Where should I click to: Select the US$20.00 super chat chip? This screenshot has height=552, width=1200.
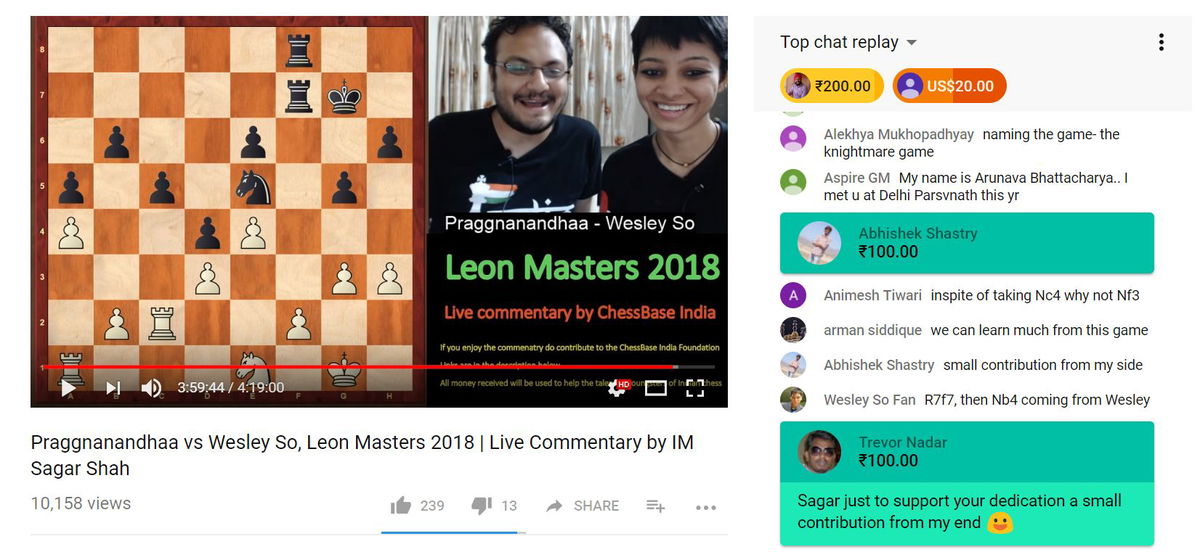click(x=949, y=86)
